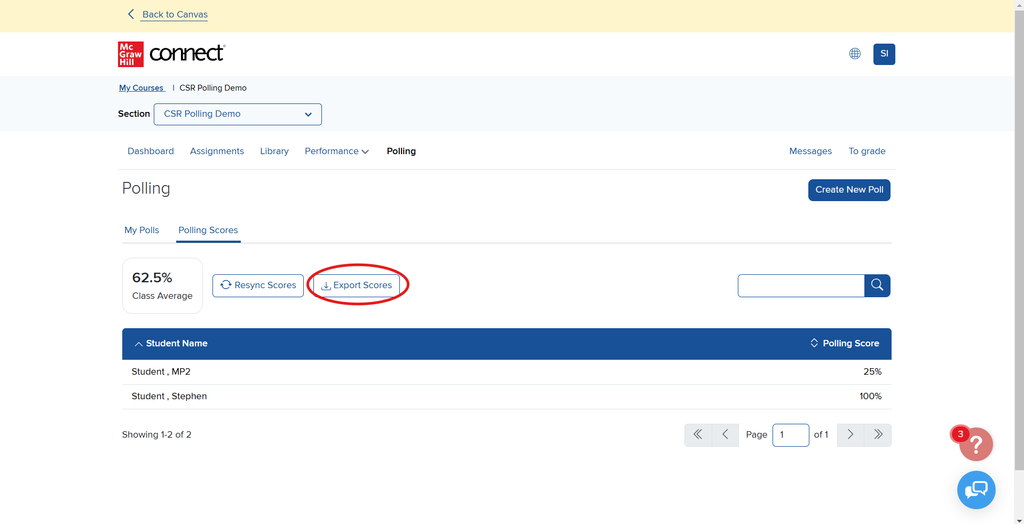1024x524 pixels.
Task: Jump to the last page arrow
Action: click(x=878, y=435)
